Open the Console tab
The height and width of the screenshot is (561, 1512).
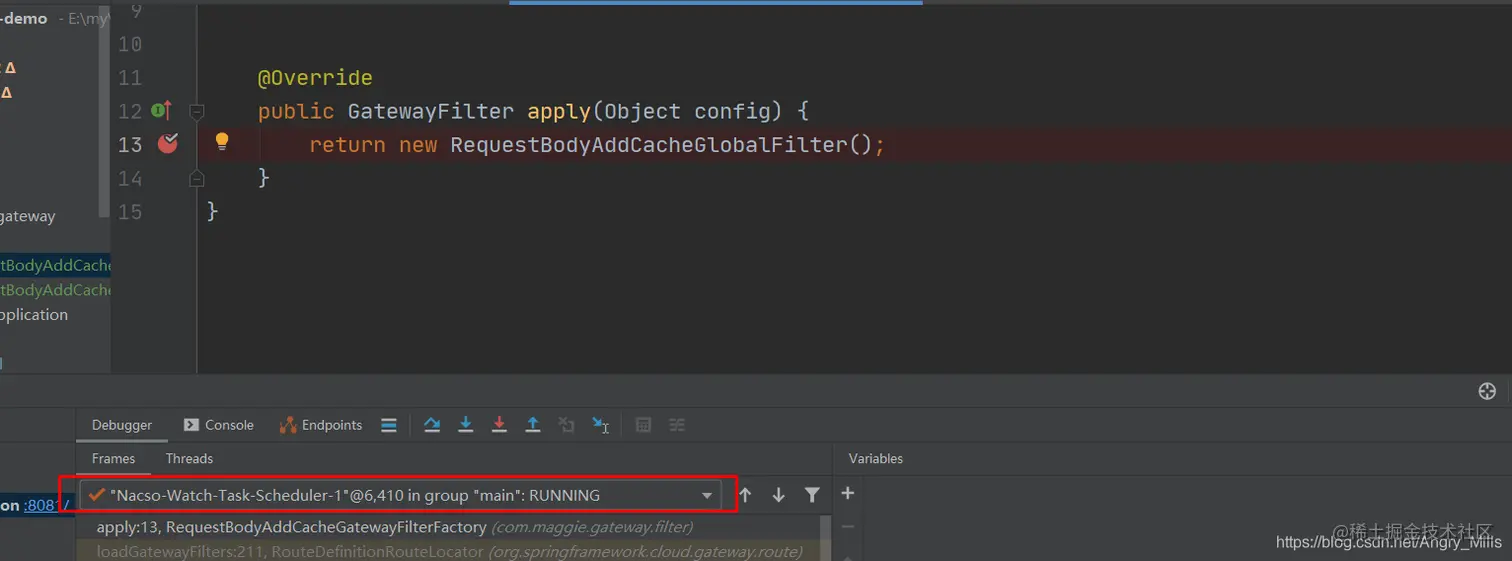(219, 425)
